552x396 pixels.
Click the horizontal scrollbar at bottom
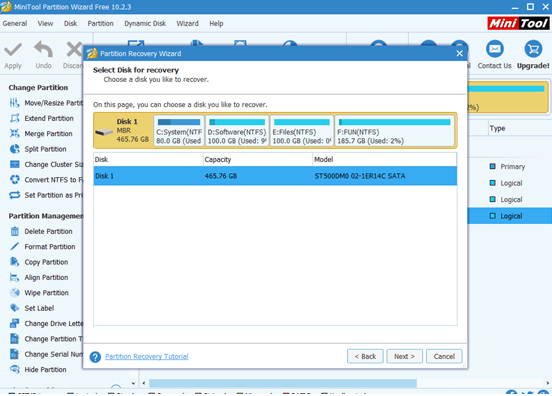tap(283, 383)
